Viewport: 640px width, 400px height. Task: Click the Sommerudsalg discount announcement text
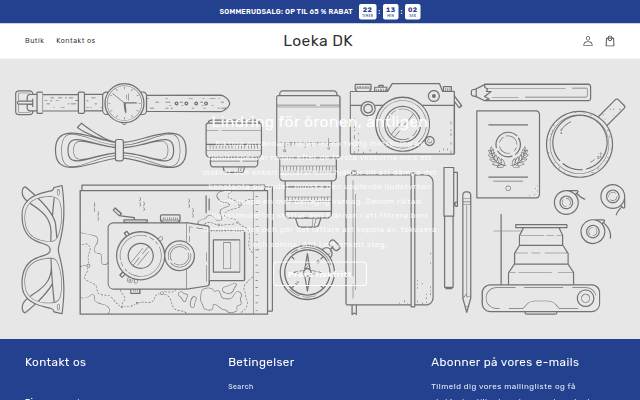pyautogui.click(x=286, y=11)
